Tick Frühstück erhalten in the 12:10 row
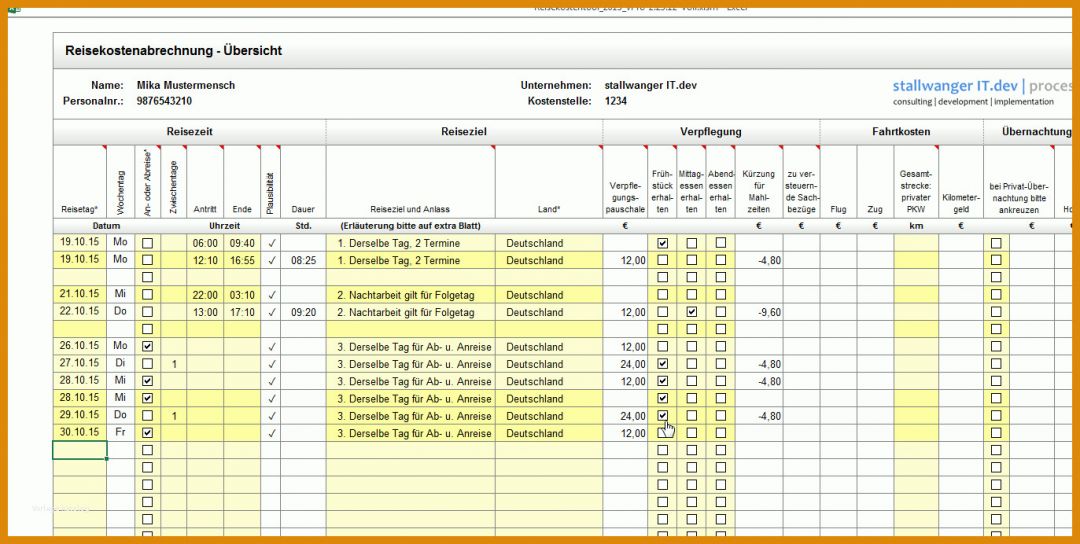The height and width of the screenshot is (544, 1080). click(x=663, y=260)
